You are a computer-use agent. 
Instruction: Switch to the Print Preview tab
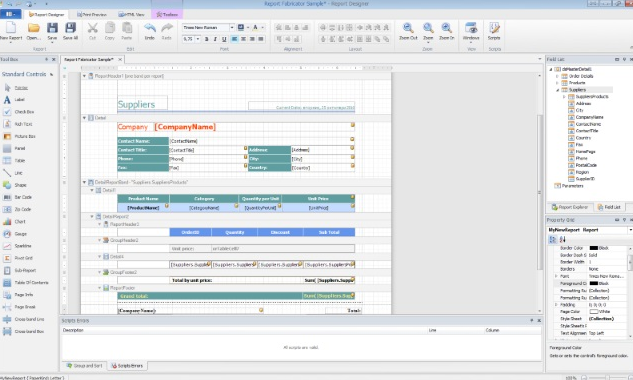[x=92, y=15]
